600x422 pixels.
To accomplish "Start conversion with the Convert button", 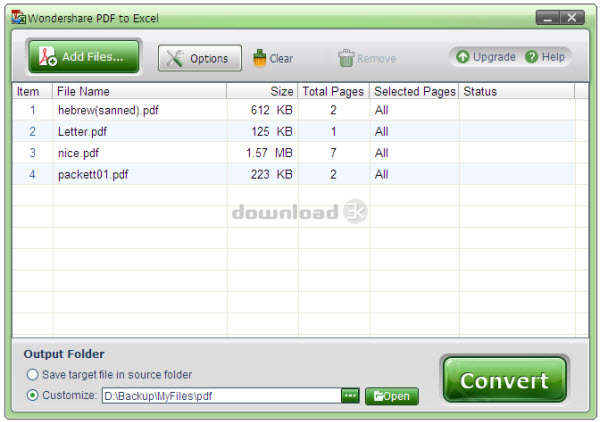I will [504, 381].
